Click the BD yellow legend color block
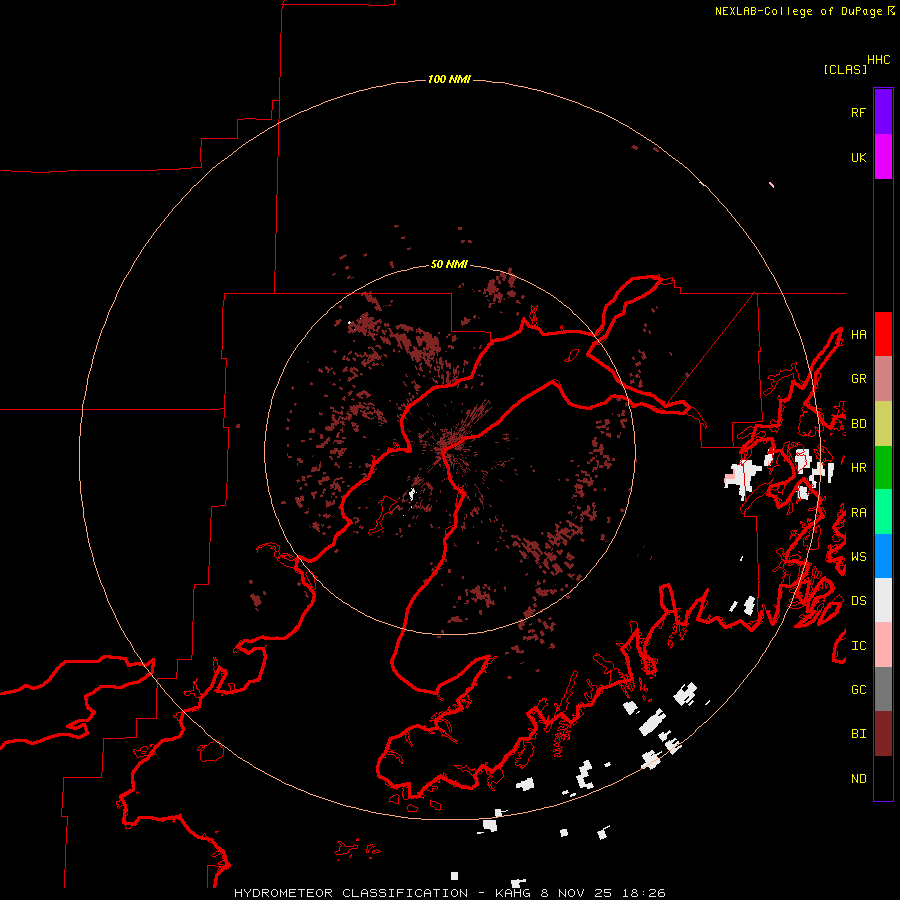 point(883,423)
